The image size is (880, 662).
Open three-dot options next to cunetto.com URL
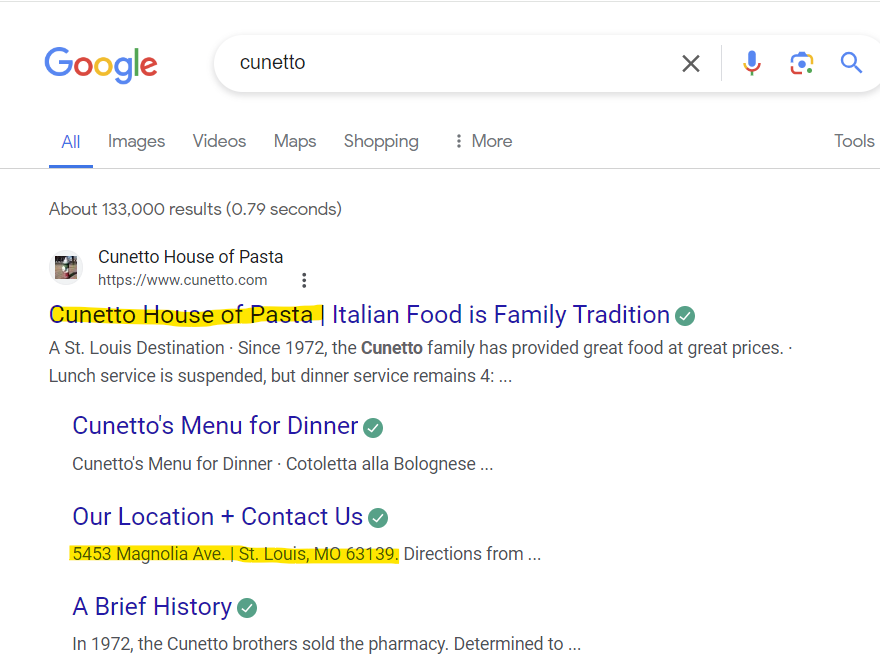pos(304,280)
